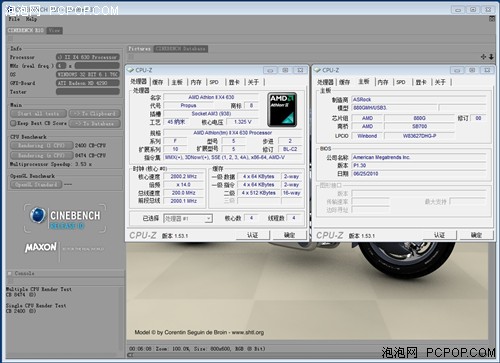The image size is (500, 363).
Task: Click 认证 button in right CPU-Z window
Action: click(x=439, y=235)
